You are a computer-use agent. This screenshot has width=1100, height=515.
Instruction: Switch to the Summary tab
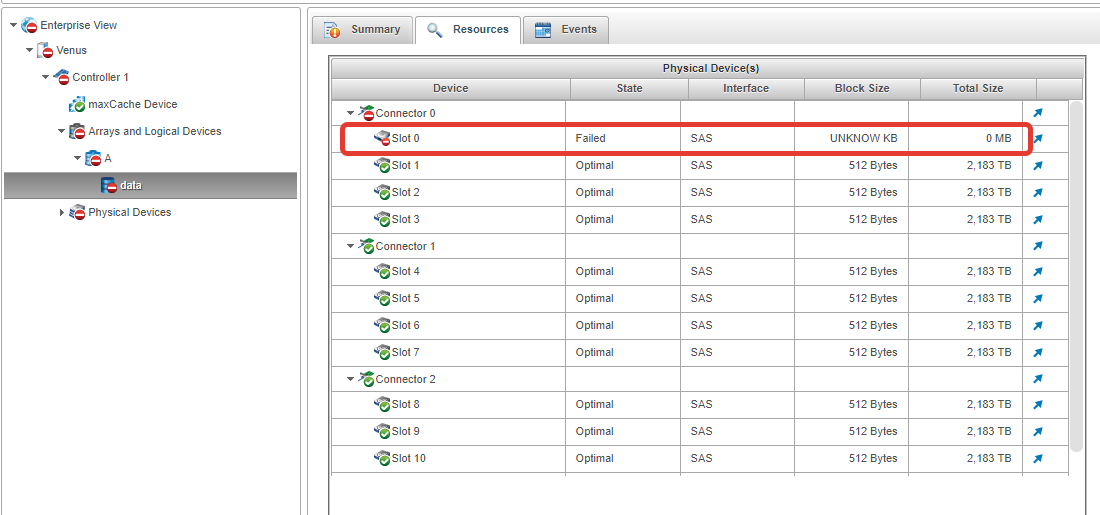(362, 30)
